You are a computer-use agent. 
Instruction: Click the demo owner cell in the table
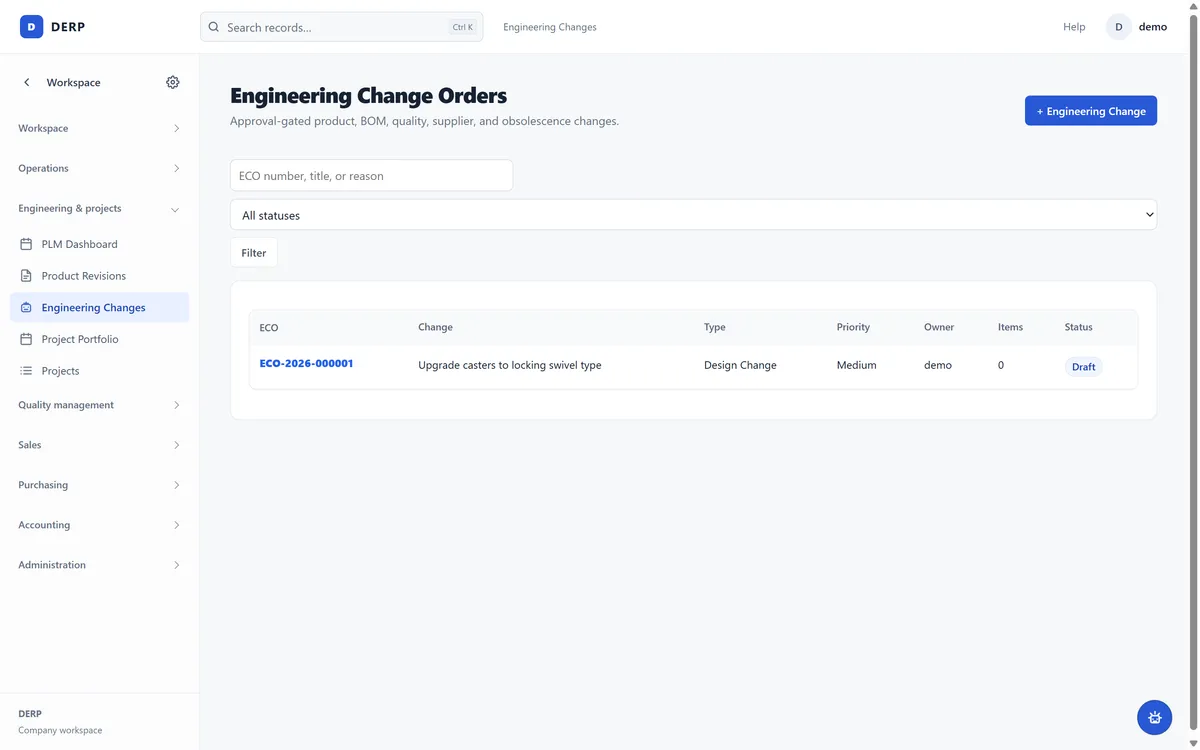tap(938, 365)
